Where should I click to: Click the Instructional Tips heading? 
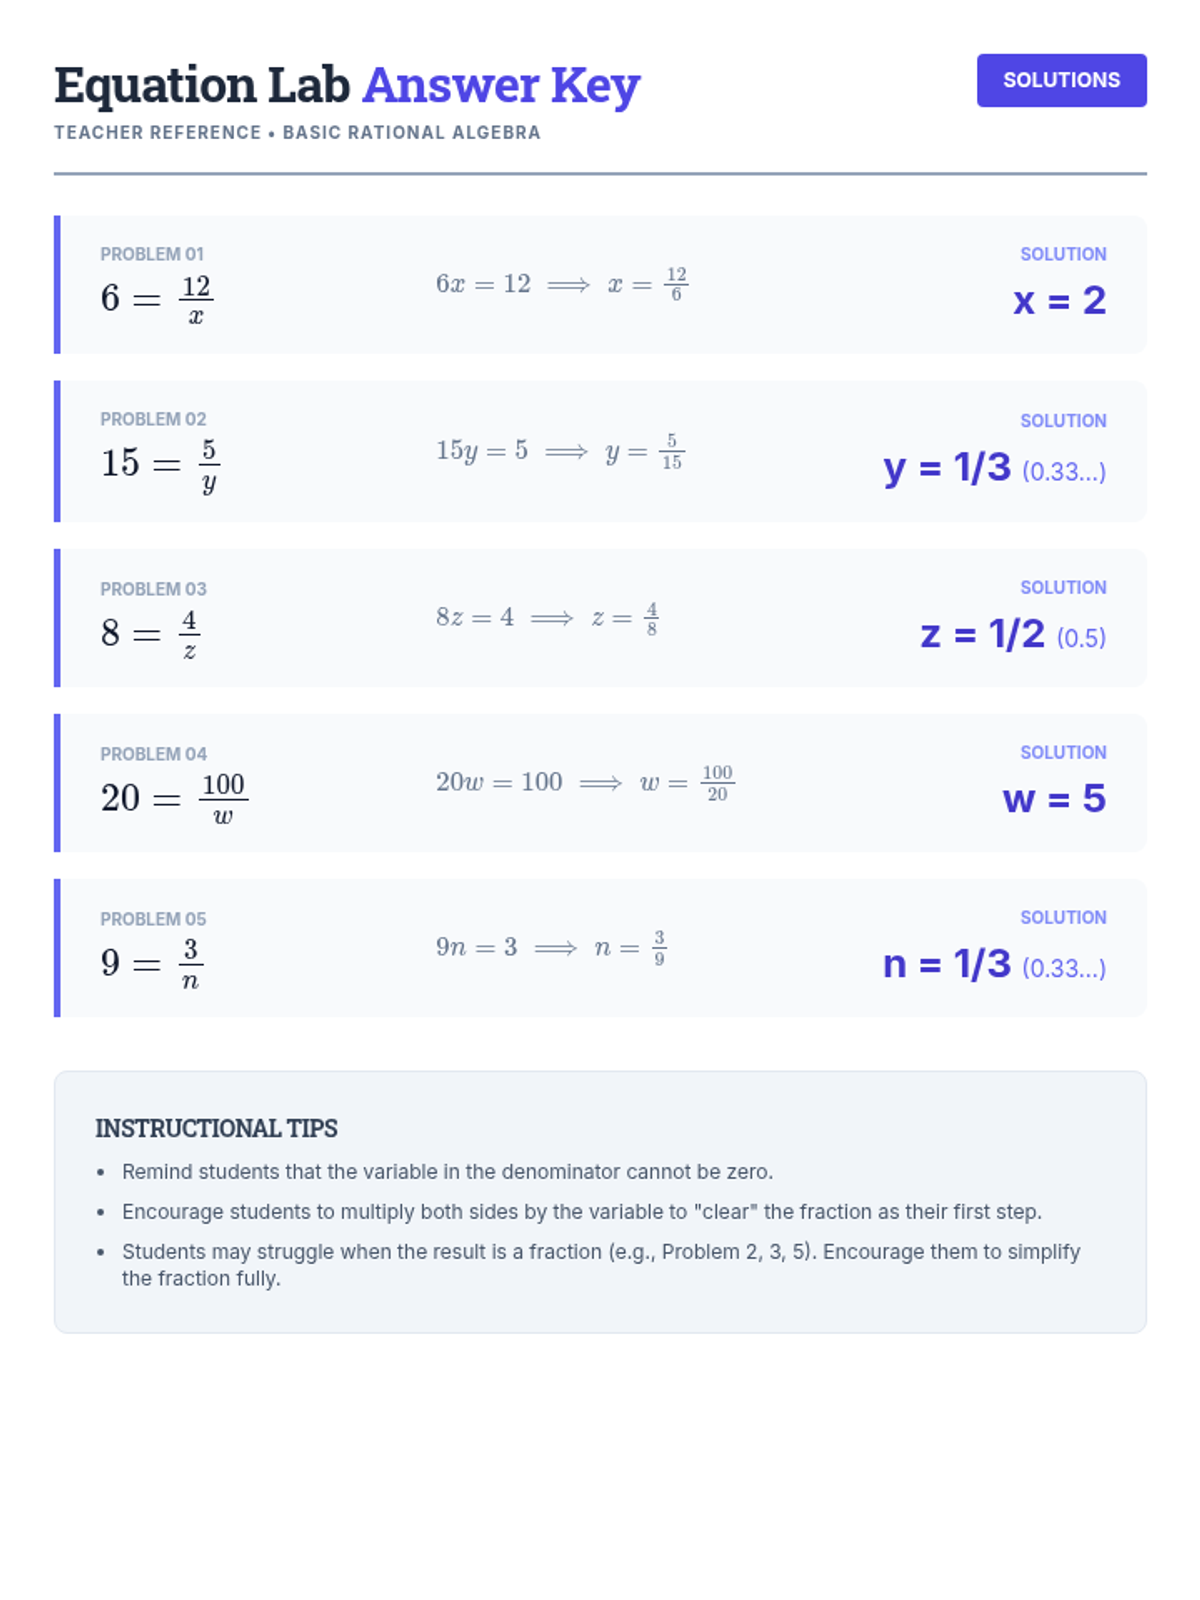click(216, 1128)
